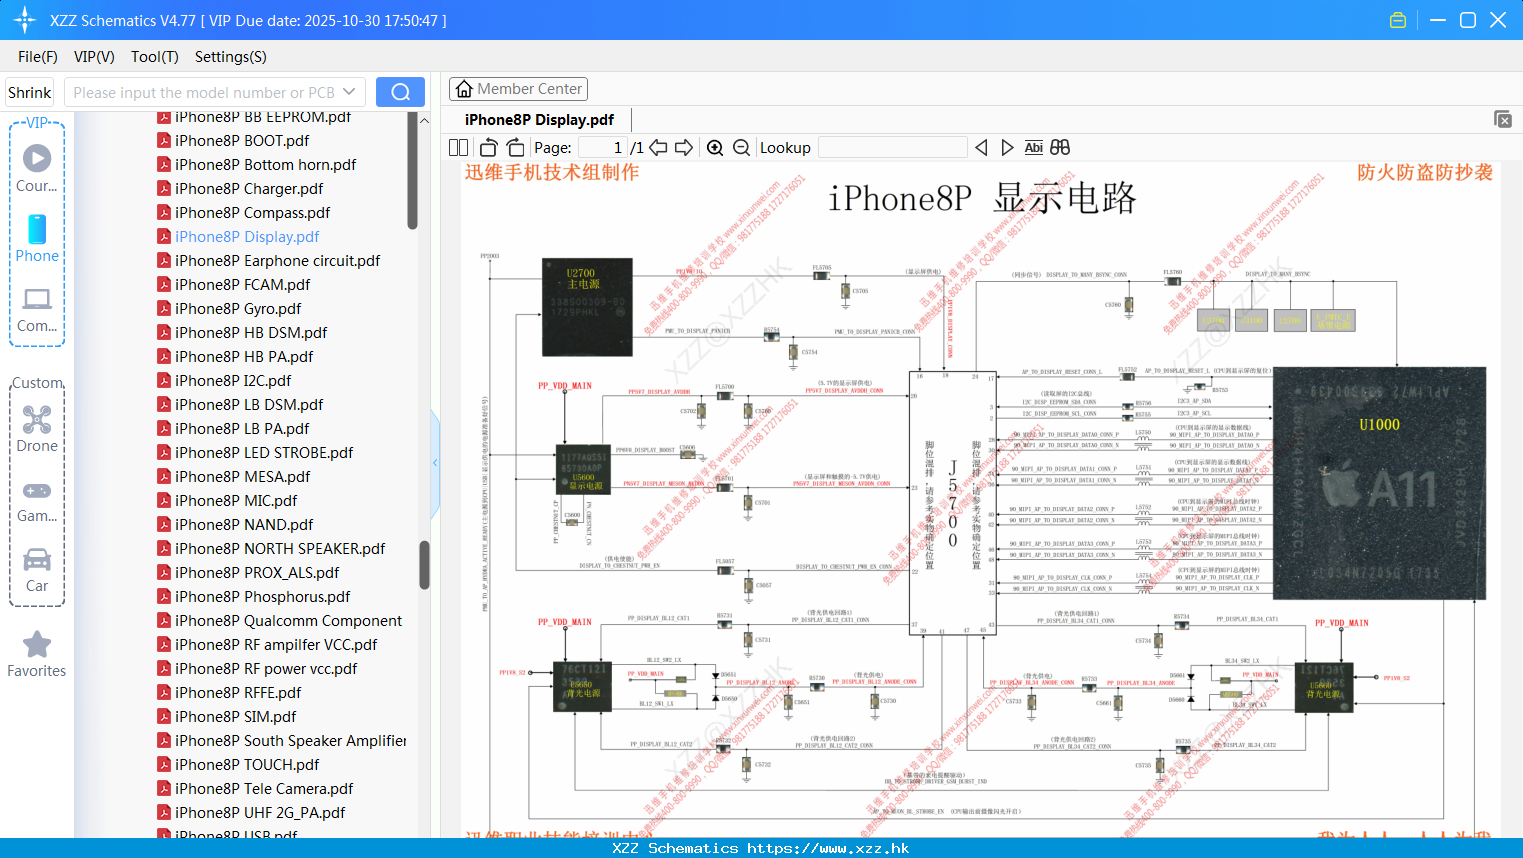
Task: Find next lookup result
Action: (x=1007, y=147)
